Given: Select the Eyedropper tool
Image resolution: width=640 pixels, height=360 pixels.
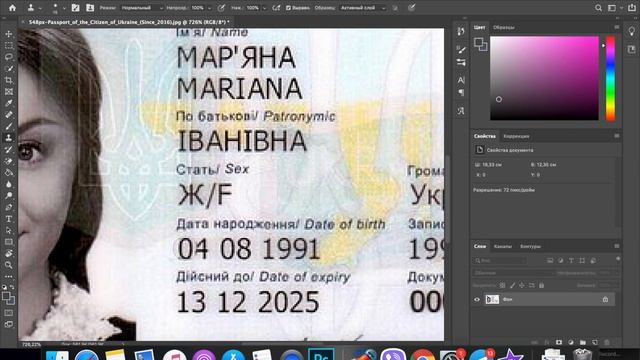Looking at the screenshot, I should [x=9, y=103].
